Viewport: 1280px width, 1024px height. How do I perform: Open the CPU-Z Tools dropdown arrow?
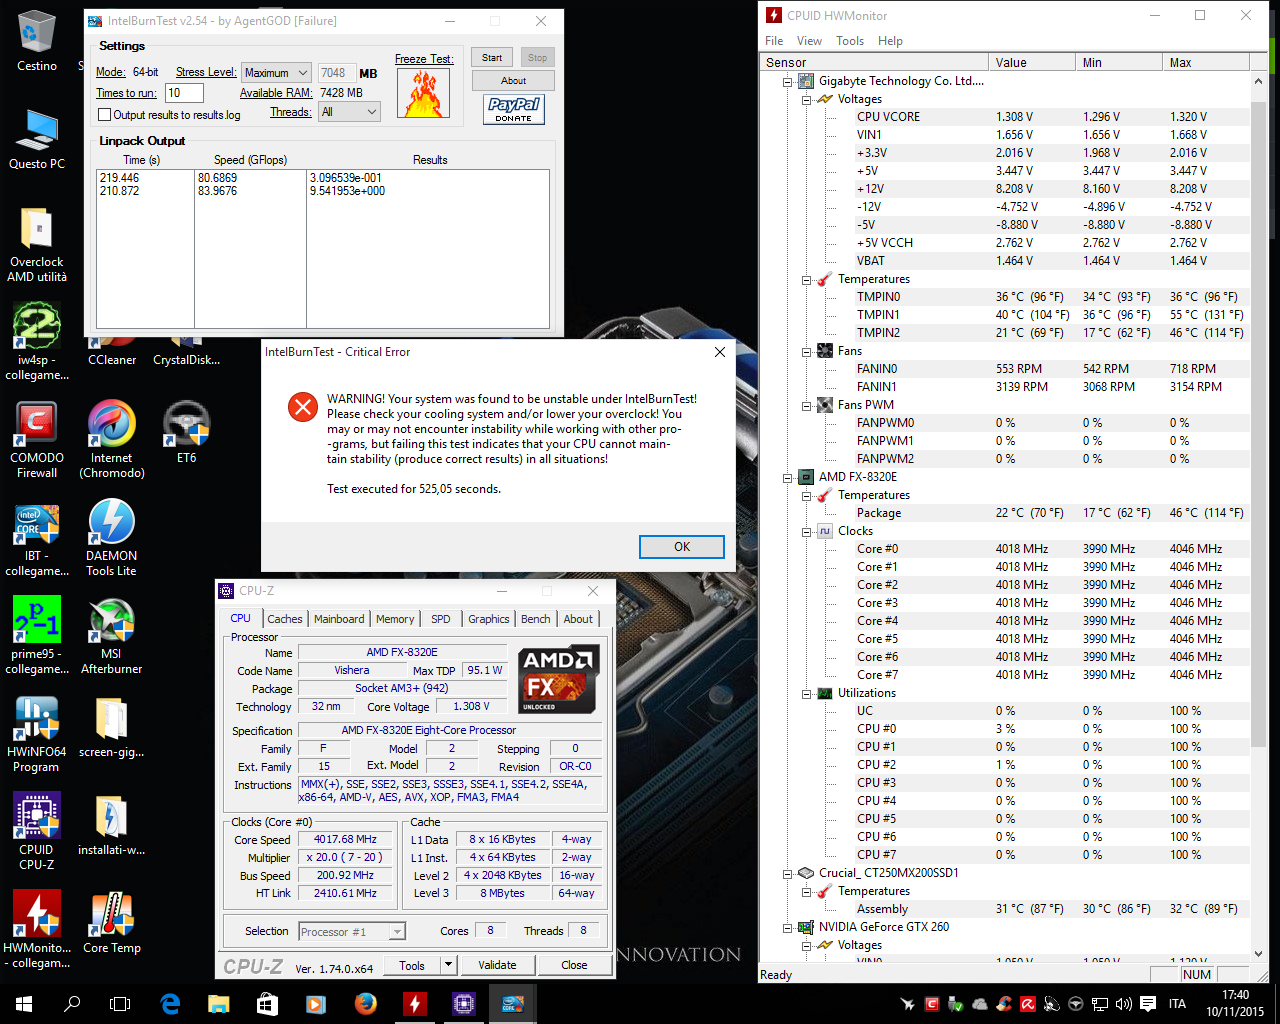tap(448, 965)
